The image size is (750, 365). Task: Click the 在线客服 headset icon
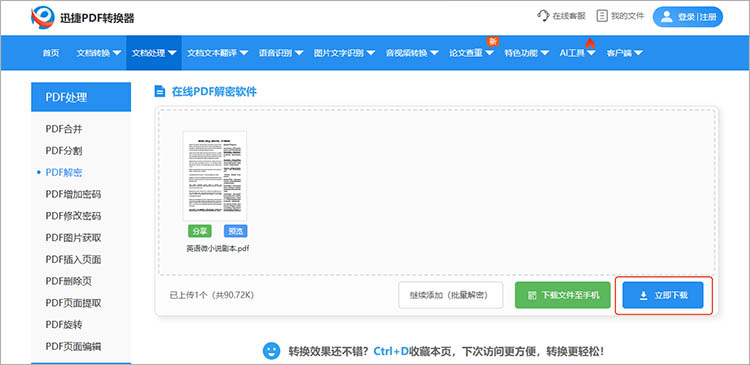click(x=543, y=16)
